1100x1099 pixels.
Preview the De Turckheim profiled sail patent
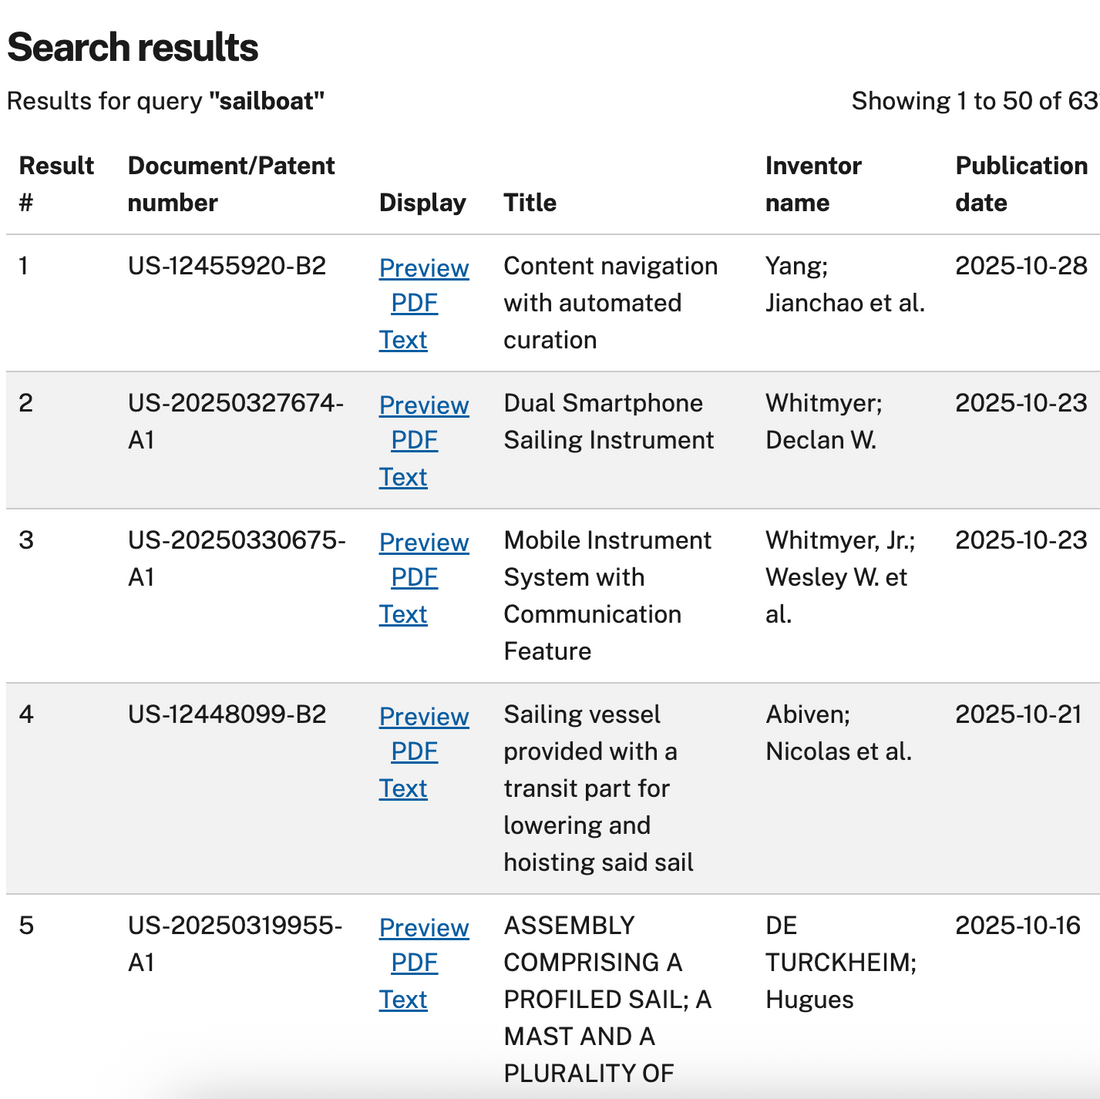click(423, 927)
